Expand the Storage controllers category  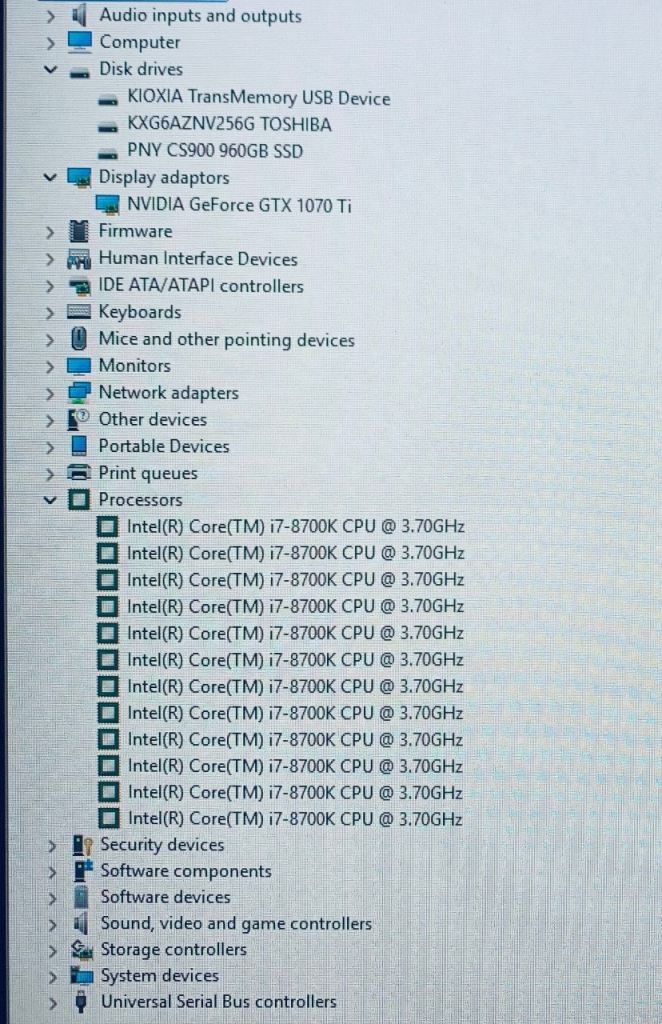point(52,950)
